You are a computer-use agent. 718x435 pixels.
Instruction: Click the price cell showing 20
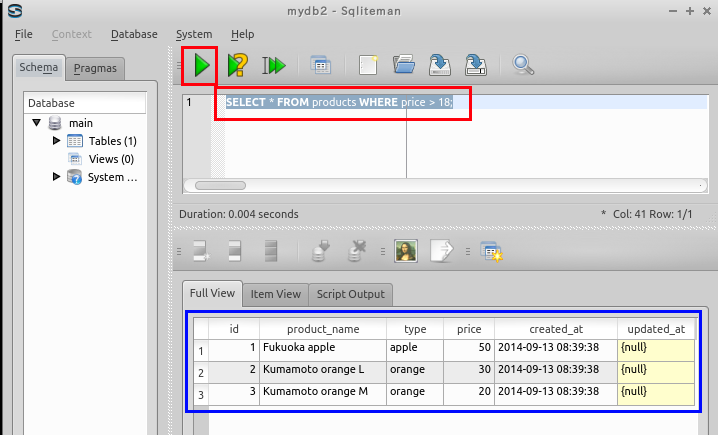click(469, 394)
